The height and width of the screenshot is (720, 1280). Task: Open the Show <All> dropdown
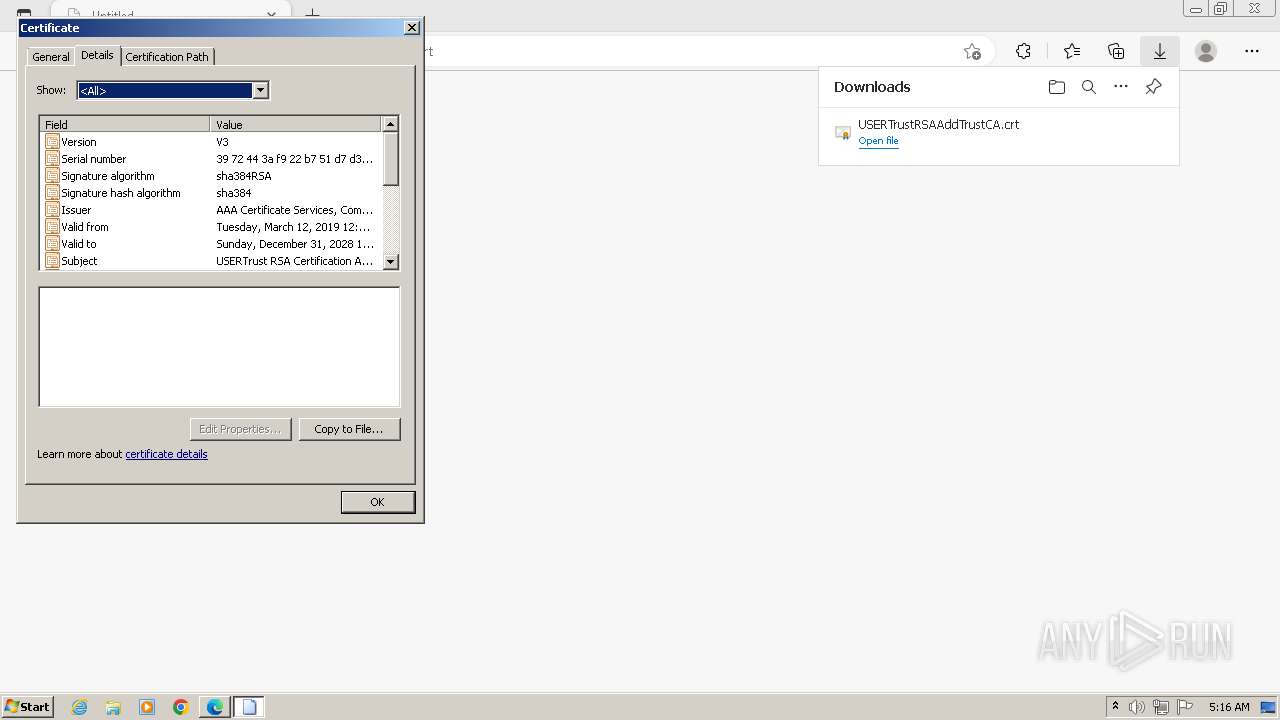(260, 90)
